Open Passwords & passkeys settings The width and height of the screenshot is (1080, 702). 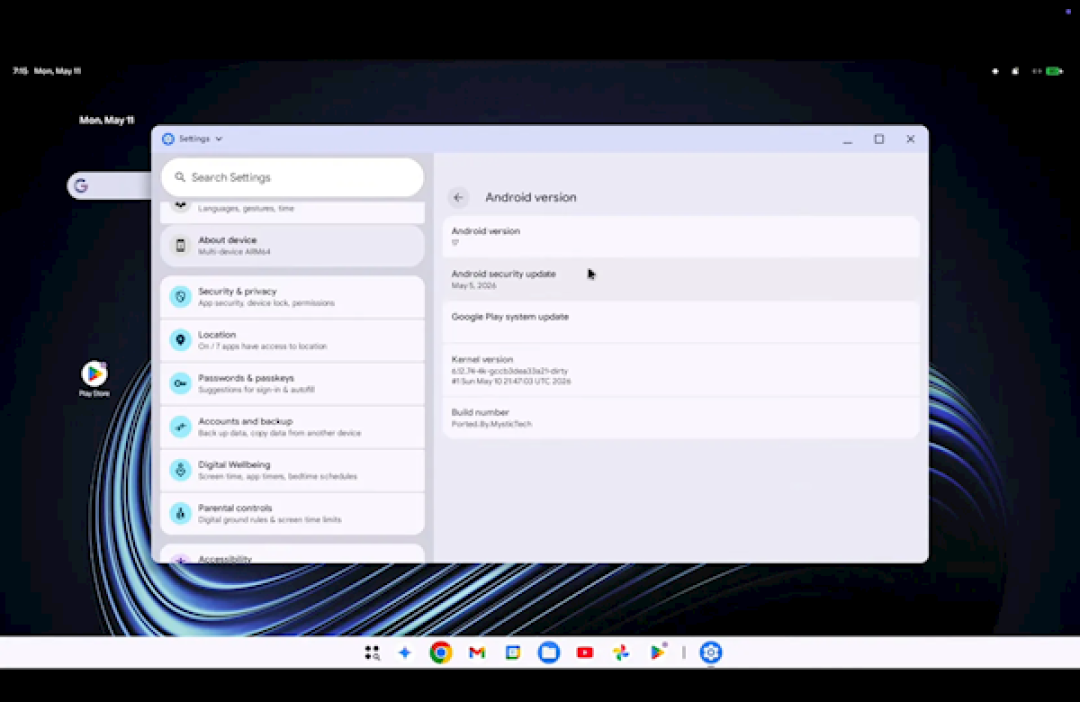point(292,384)
